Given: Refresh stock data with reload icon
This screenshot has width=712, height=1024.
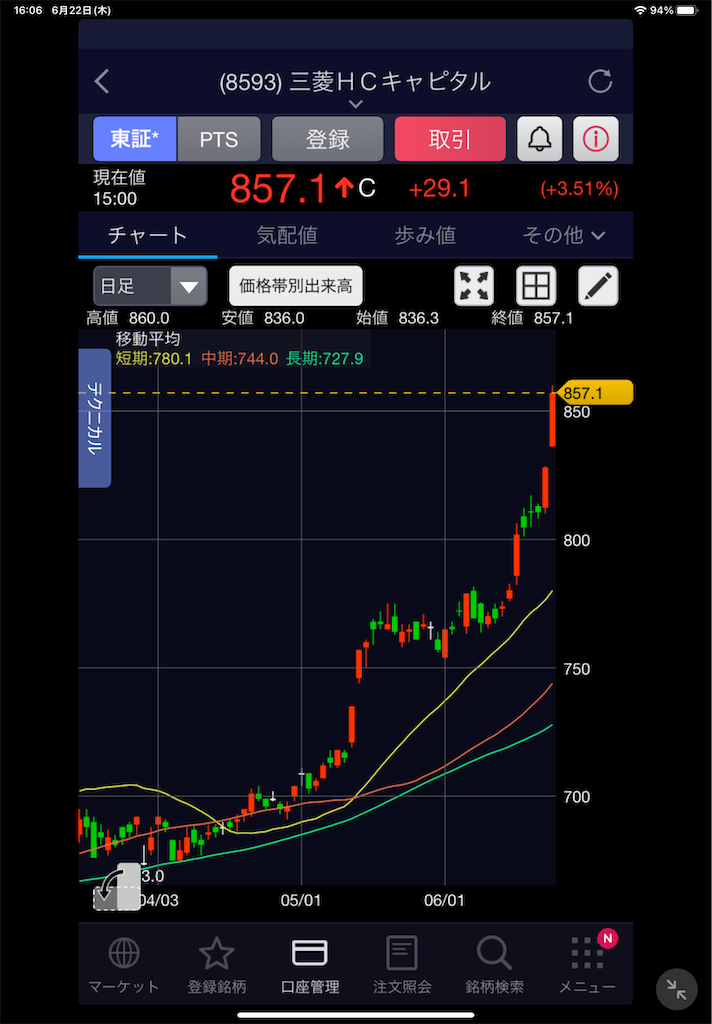Looking at the screenshot, I should 600,82.
